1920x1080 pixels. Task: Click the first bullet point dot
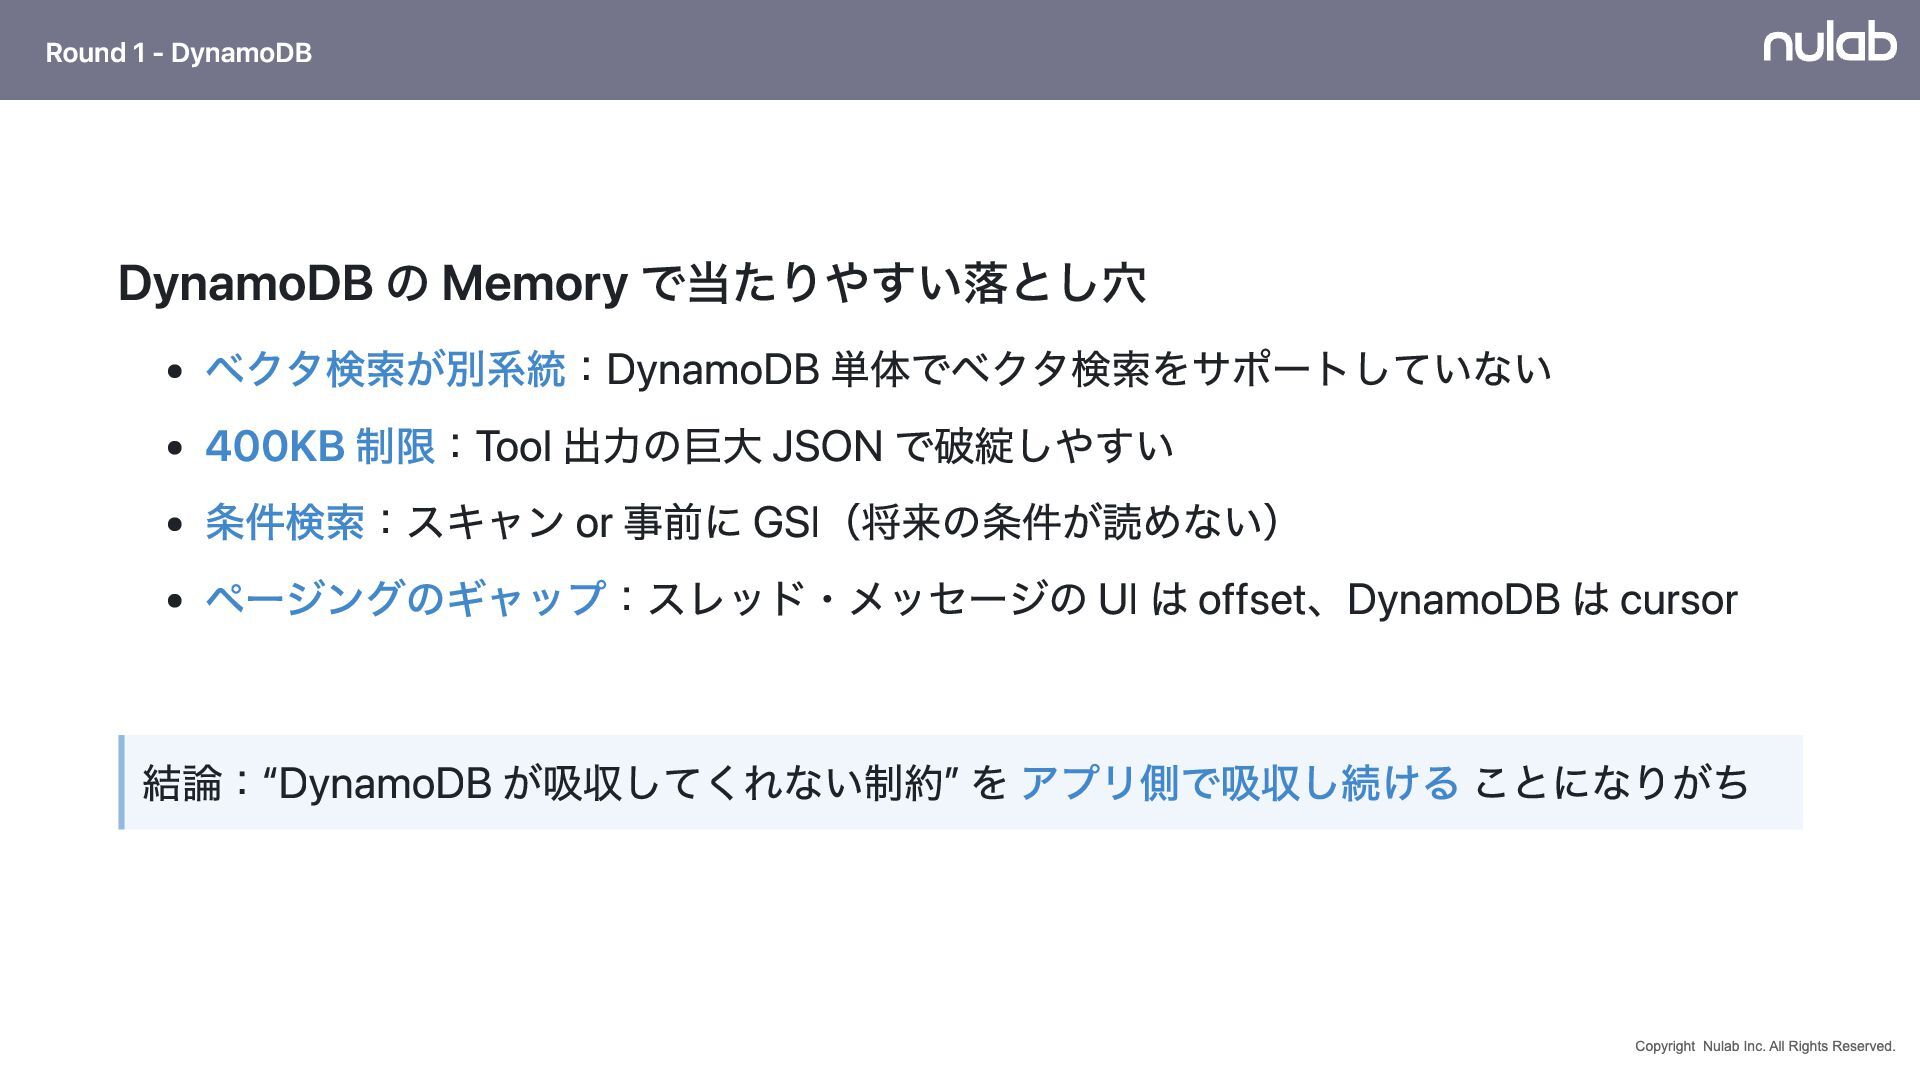coord(176,372)
